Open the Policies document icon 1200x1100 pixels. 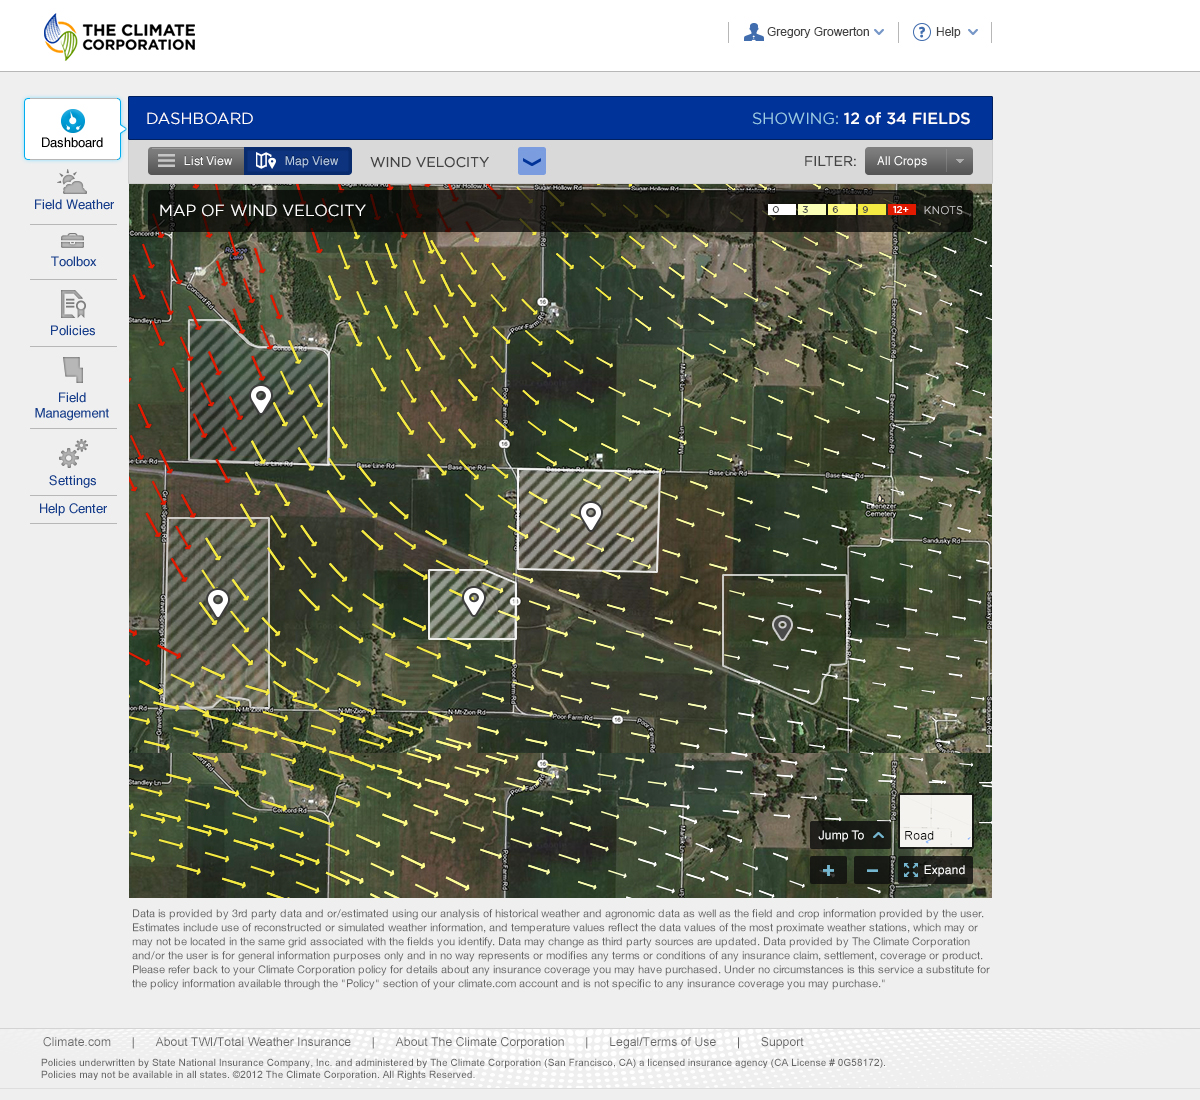[73, 304]
